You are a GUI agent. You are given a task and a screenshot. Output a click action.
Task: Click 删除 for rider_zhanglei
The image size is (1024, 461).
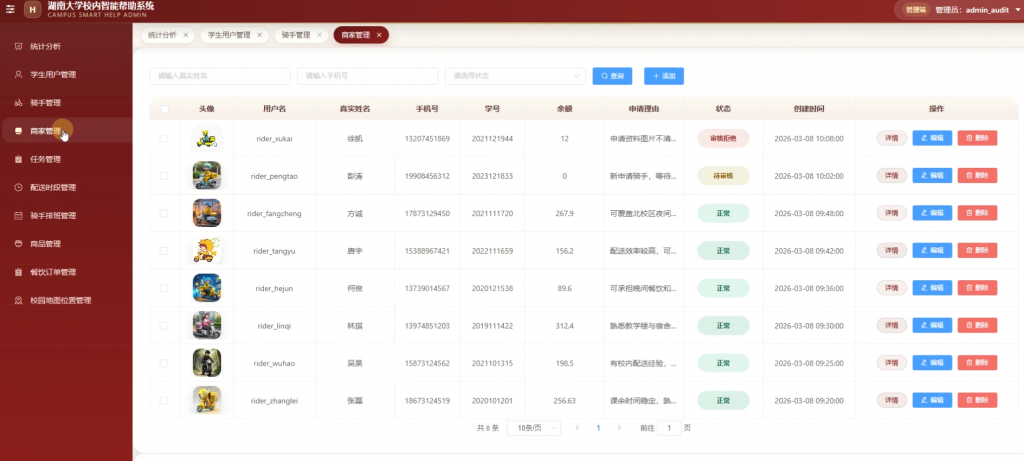click(x=977, y=400)
